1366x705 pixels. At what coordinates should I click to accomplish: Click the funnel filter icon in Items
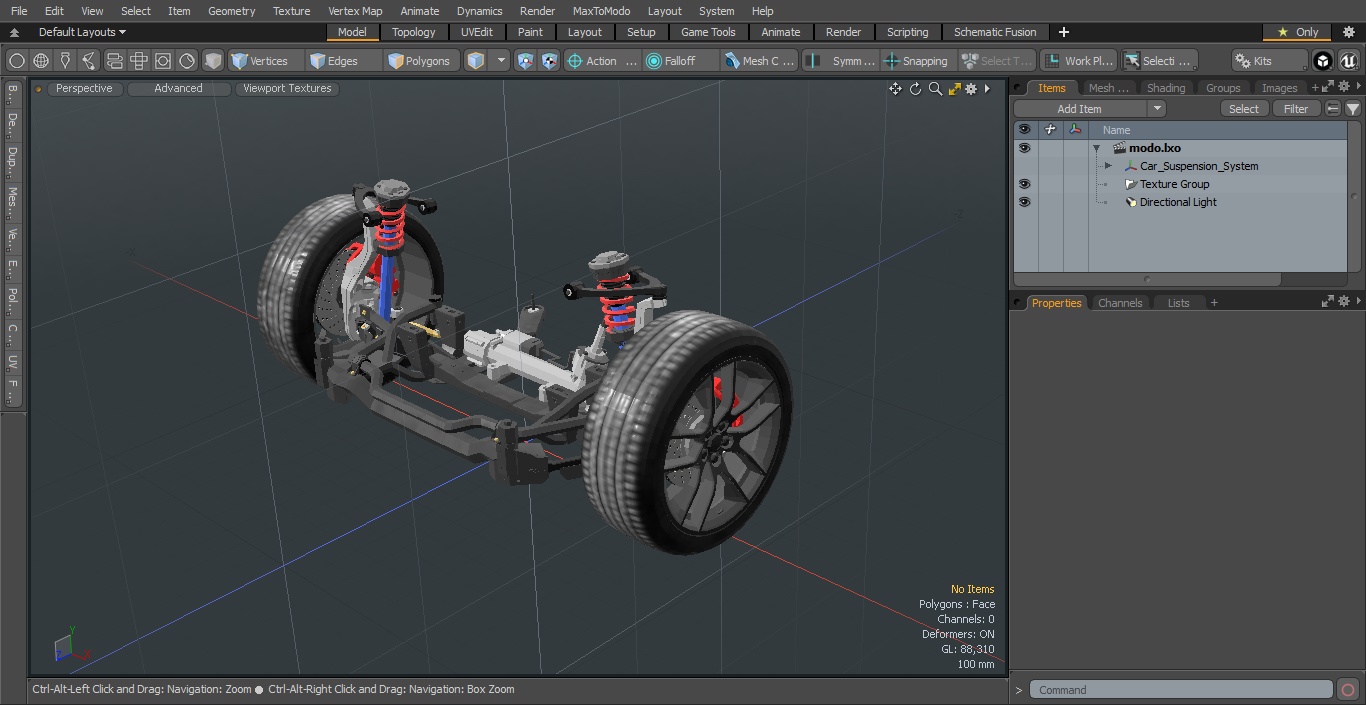tap(1353, 109)
